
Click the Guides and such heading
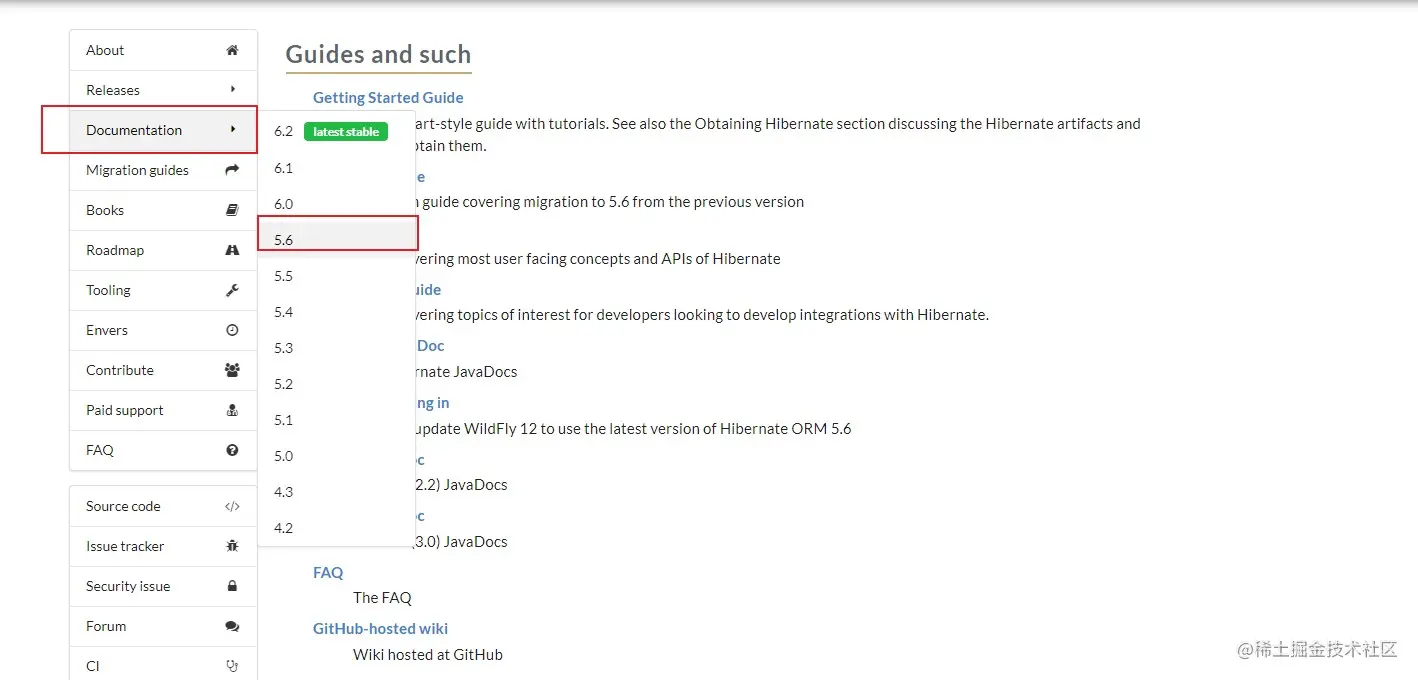[378, 54]
